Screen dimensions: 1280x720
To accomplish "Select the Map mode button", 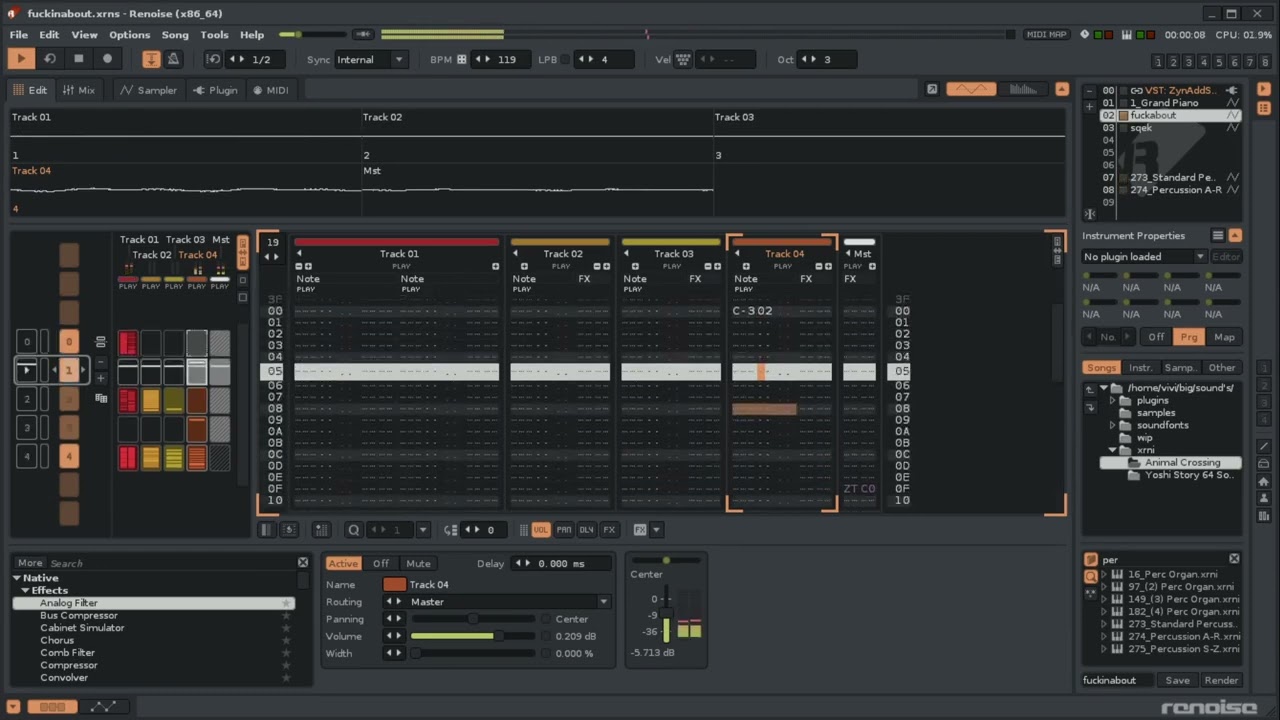I will click(1224, 337).
